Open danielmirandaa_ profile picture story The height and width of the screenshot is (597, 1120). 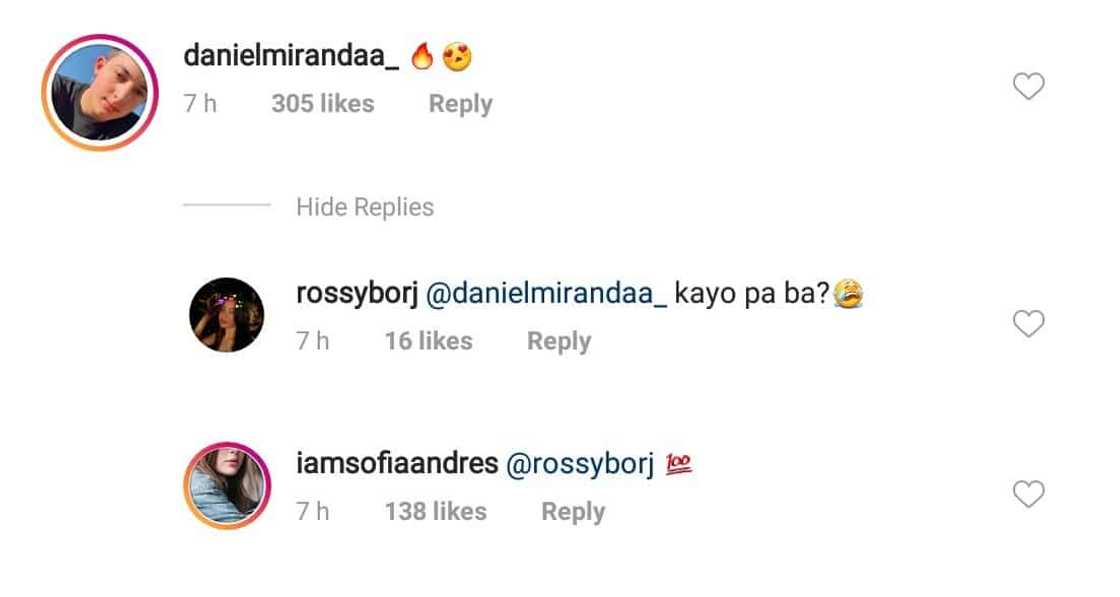click(100, 92)
